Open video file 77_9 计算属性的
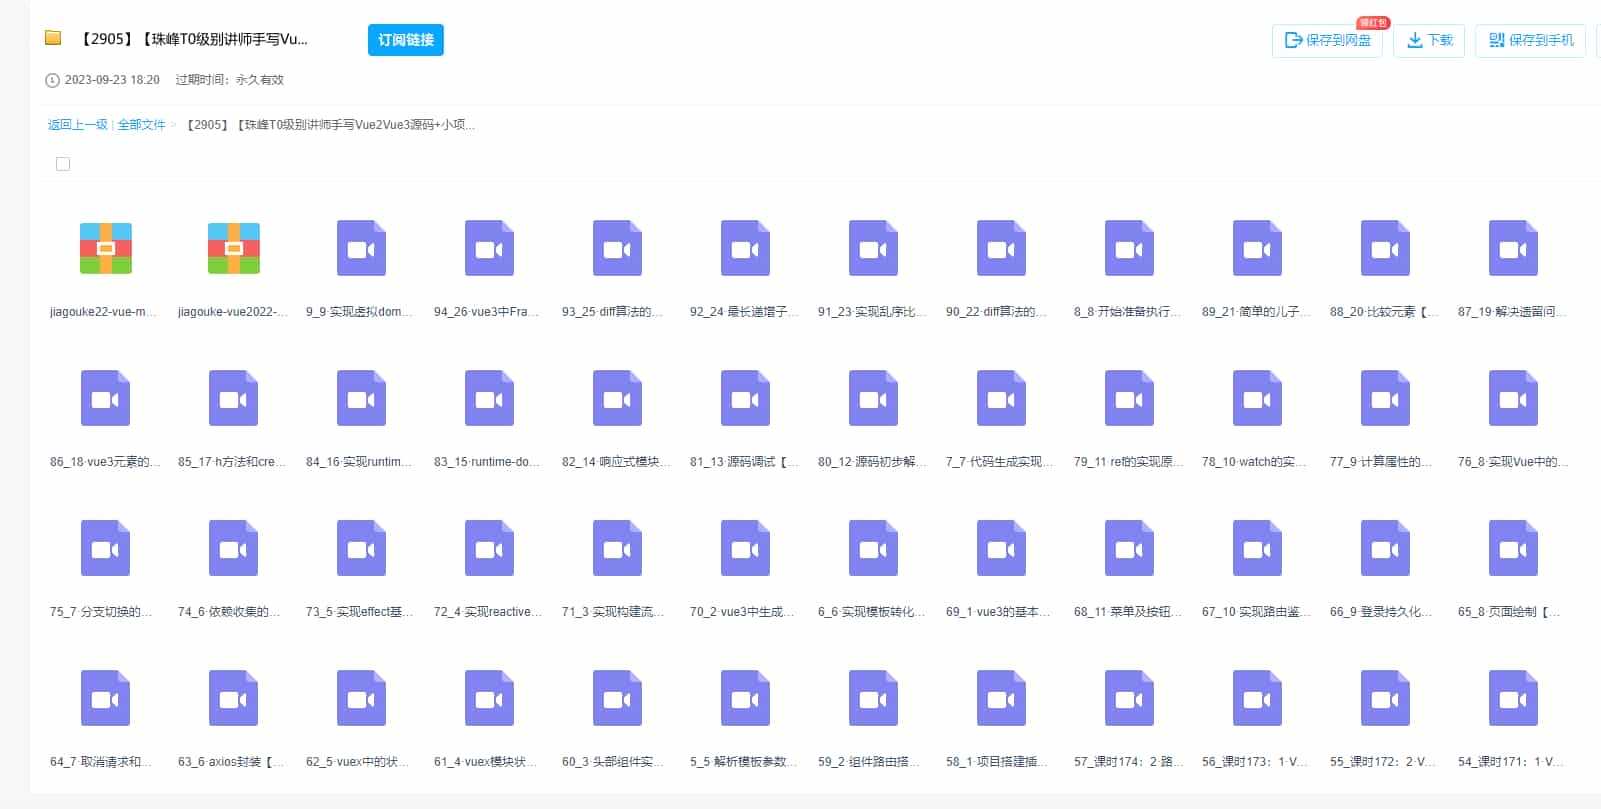This screenshot has height=809, width=1601. [1386, 398]
